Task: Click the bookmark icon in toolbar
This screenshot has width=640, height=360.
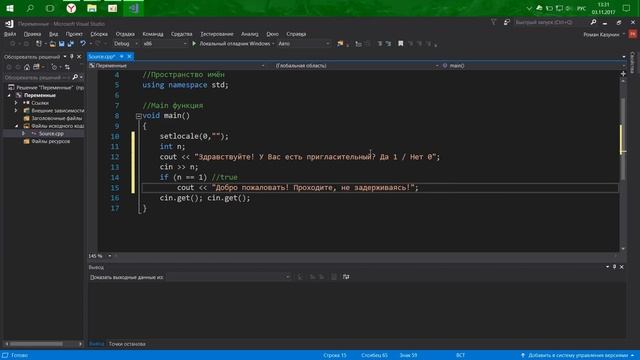Action: [400, 43]
